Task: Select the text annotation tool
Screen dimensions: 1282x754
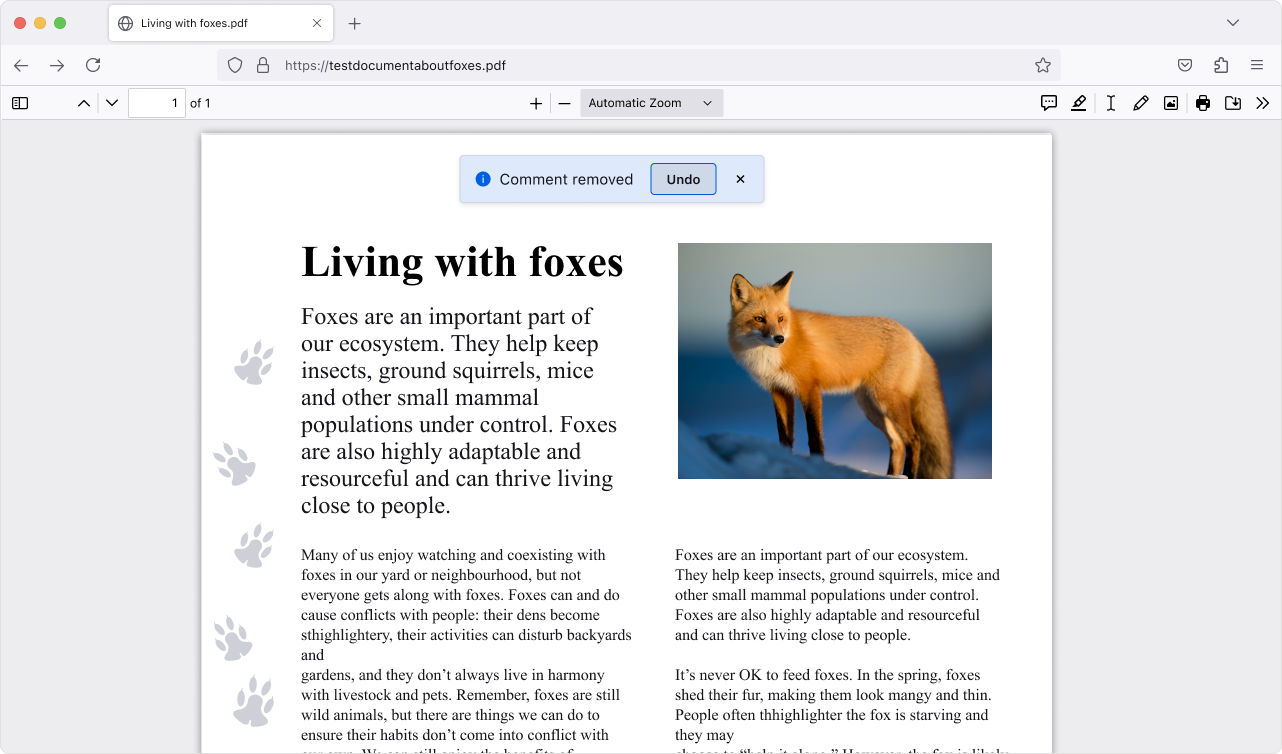Action: coord(1110,103)
